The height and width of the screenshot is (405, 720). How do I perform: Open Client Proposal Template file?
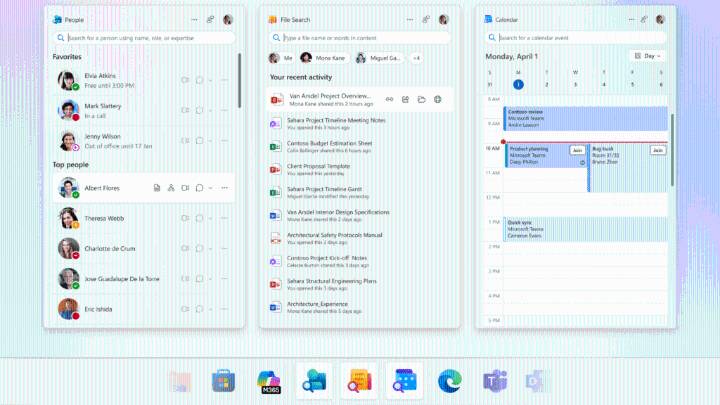pyautogui.click(x=360, y=169)
